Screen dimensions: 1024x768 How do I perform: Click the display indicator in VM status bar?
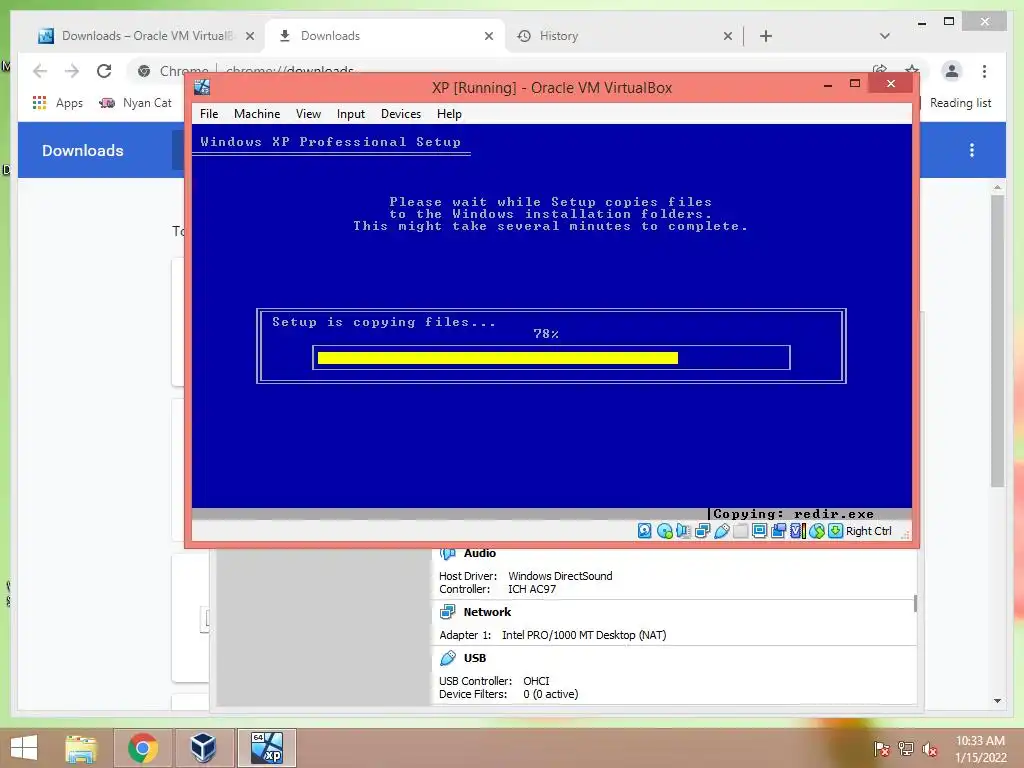coord(760,531)
